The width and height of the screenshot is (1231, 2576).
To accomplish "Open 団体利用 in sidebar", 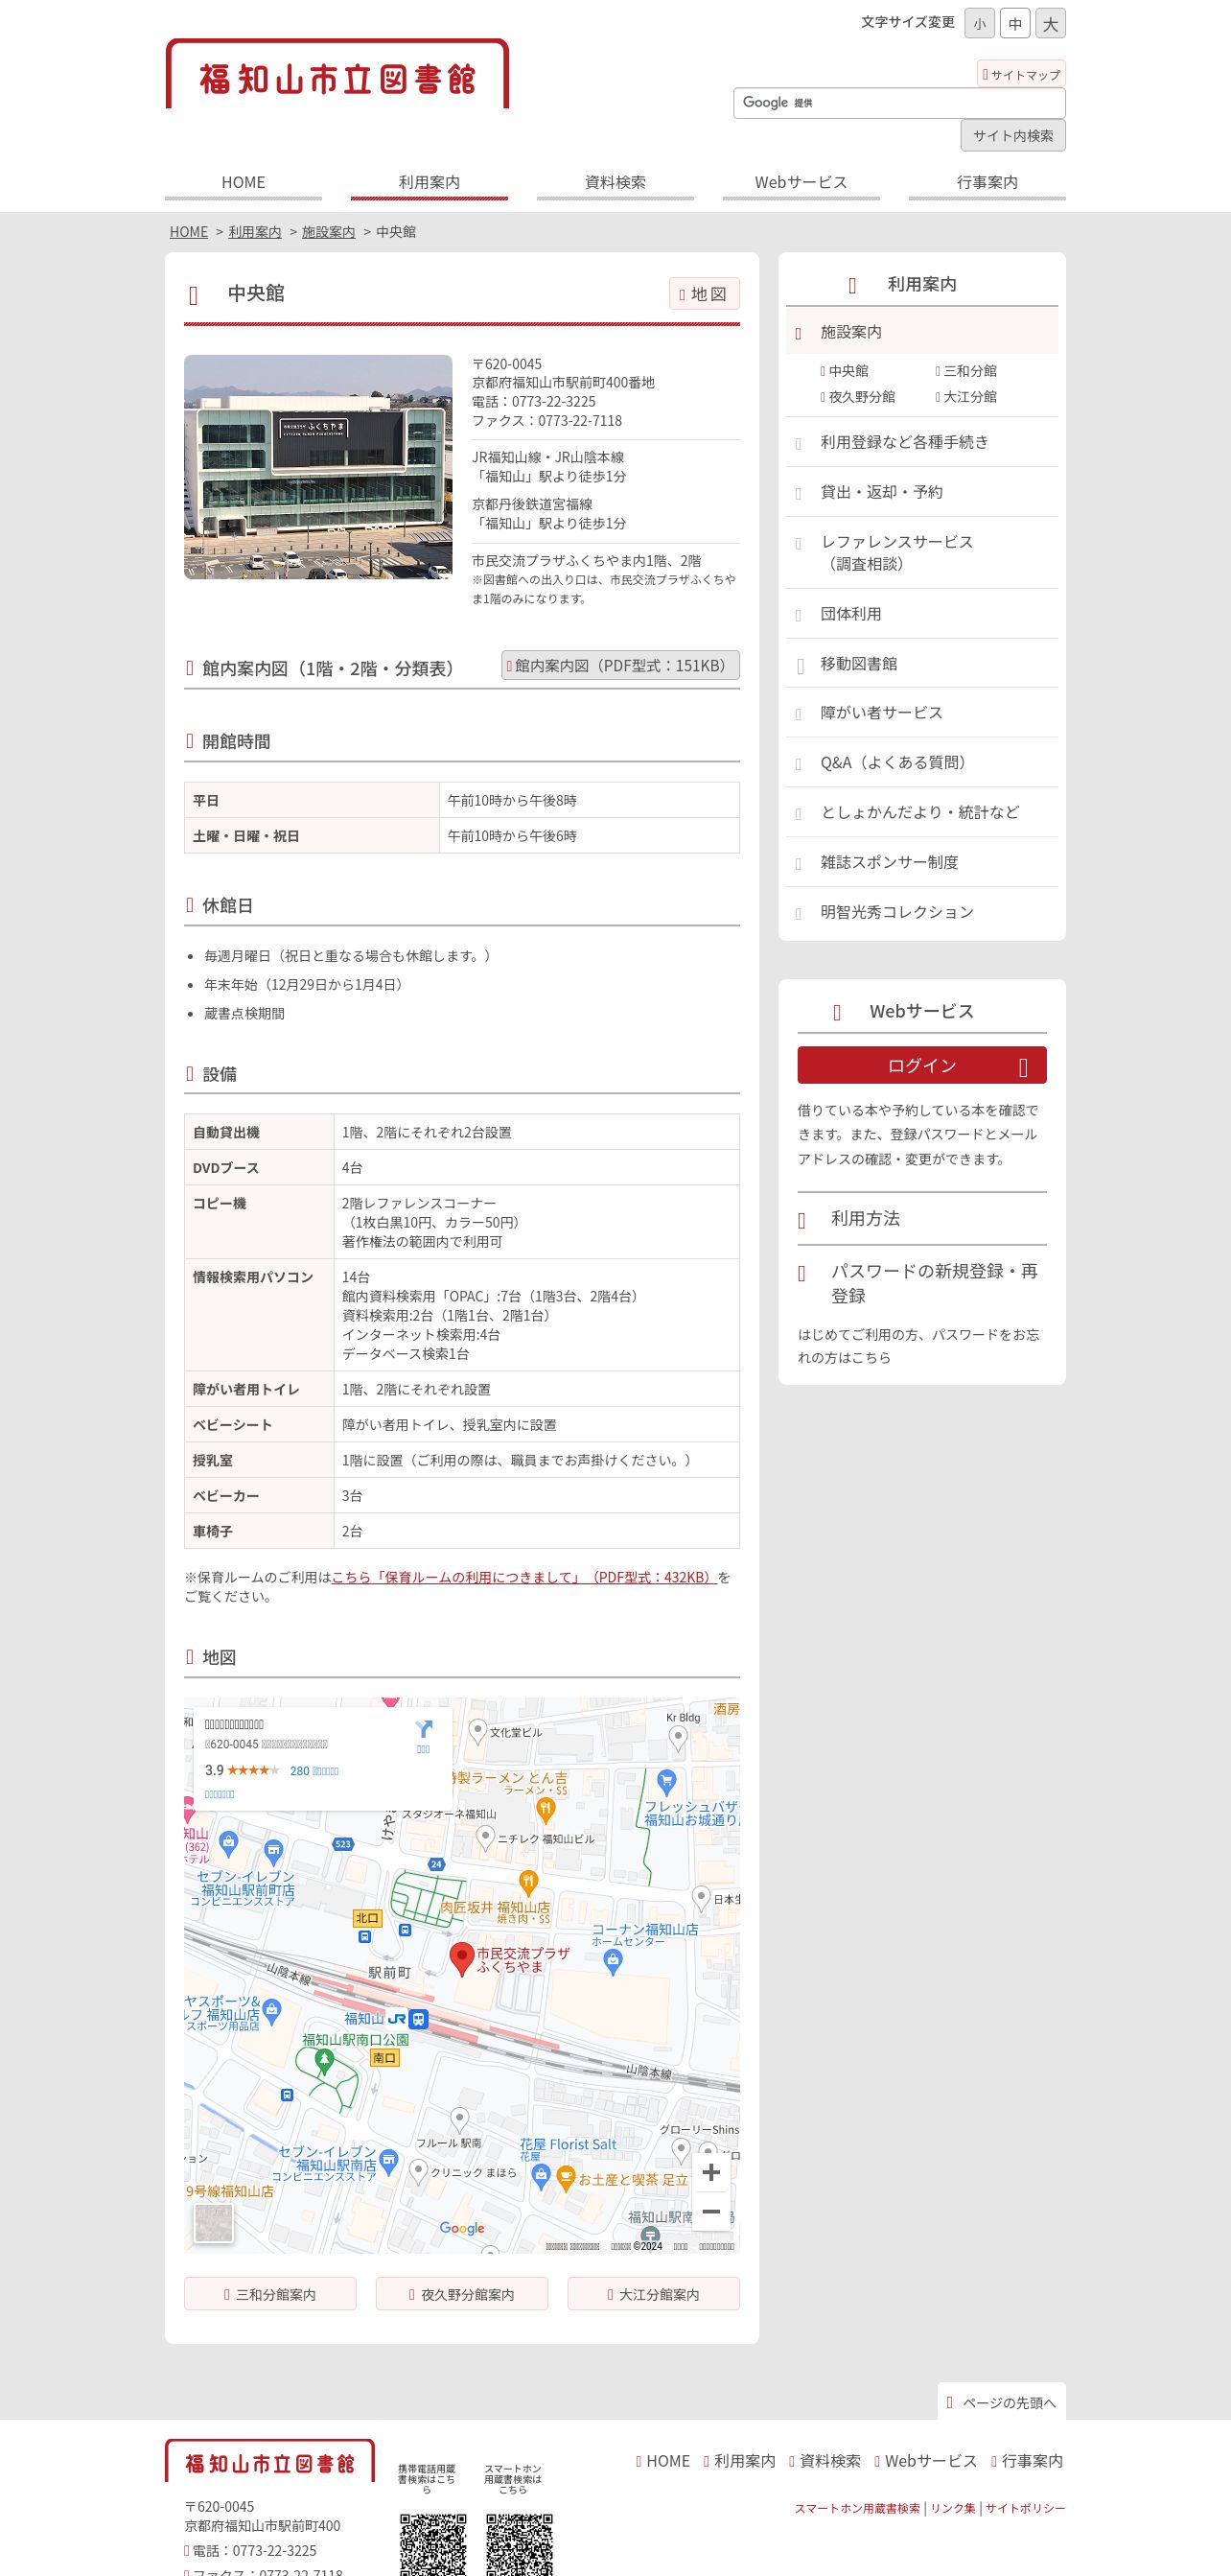I will [x=922, y=614].
